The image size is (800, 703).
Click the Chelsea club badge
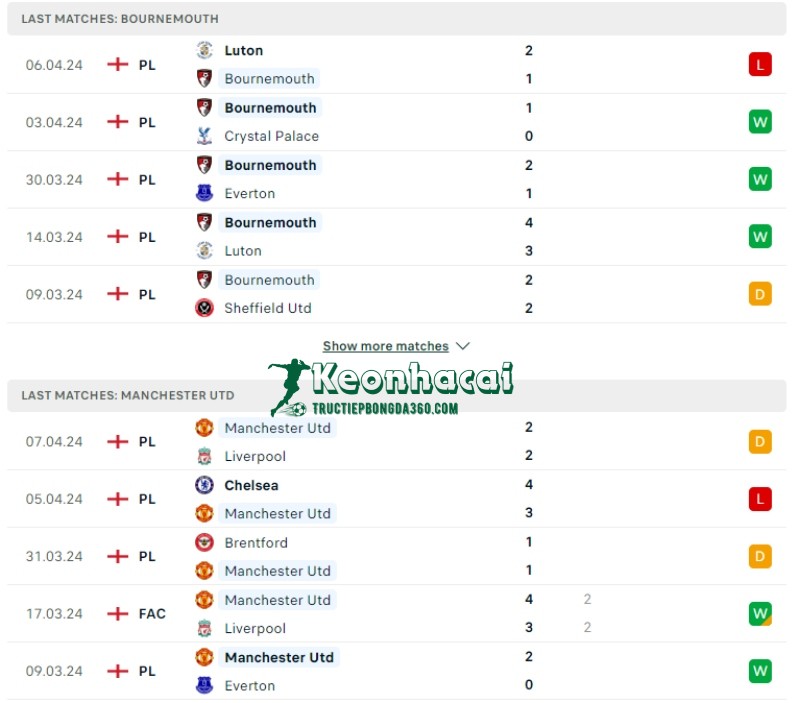[x=204, y=485]
